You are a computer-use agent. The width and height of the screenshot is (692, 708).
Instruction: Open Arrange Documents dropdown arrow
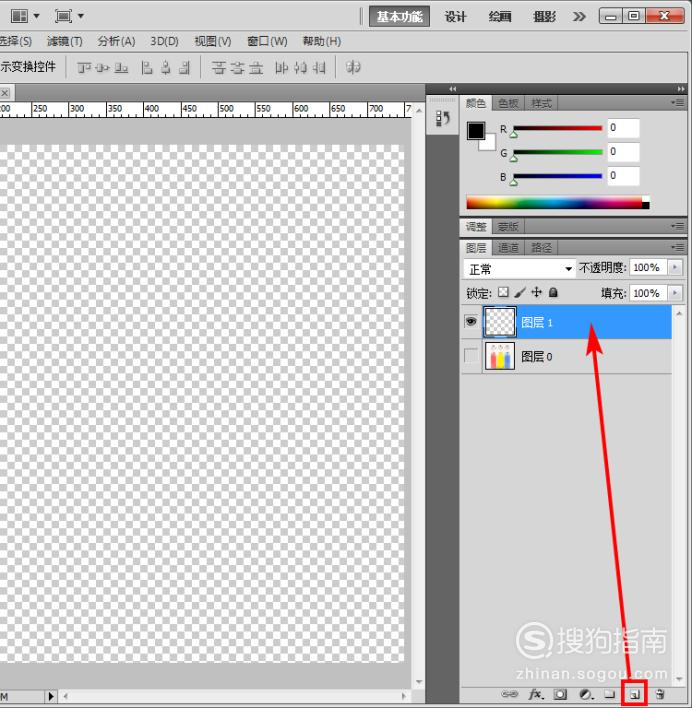tap(37, 16)
